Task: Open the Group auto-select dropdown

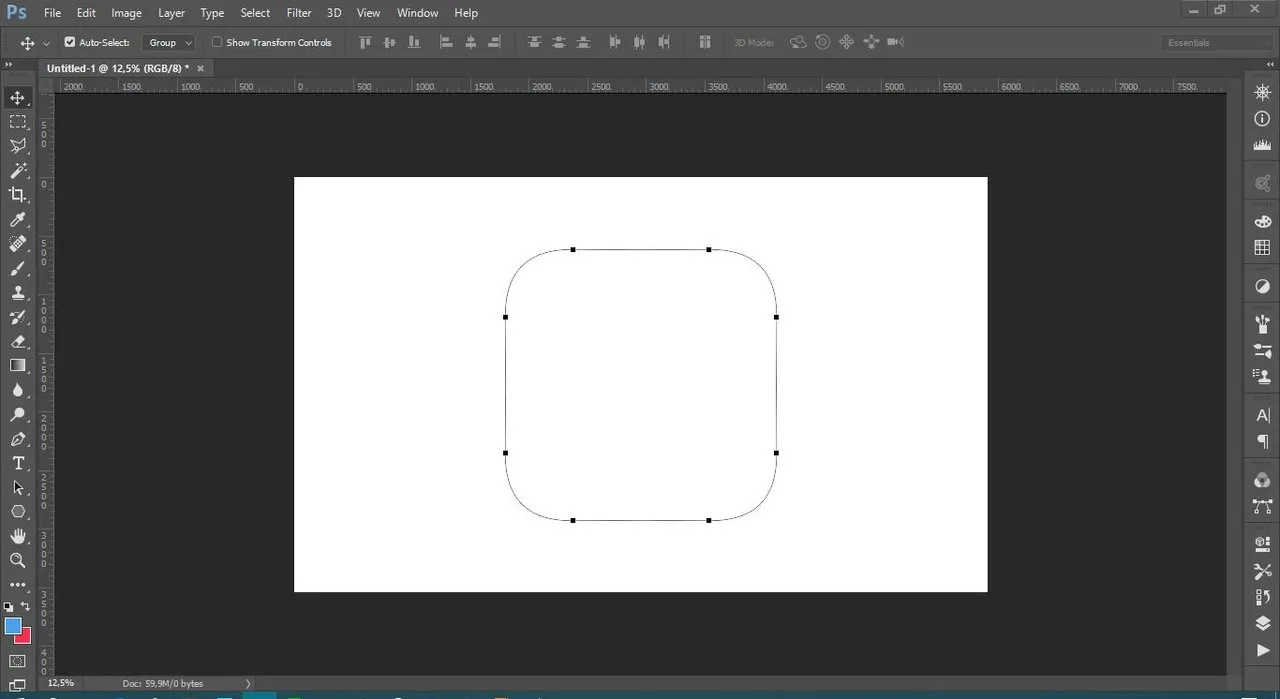Action: tap(168, 42)
